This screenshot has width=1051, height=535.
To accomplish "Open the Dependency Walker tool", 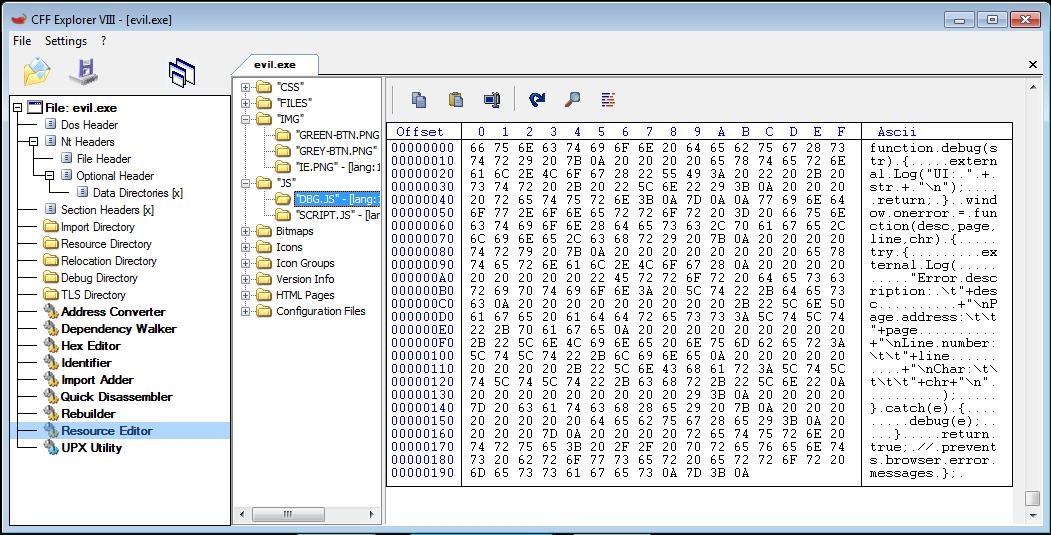I will click(x=119, y=329).
